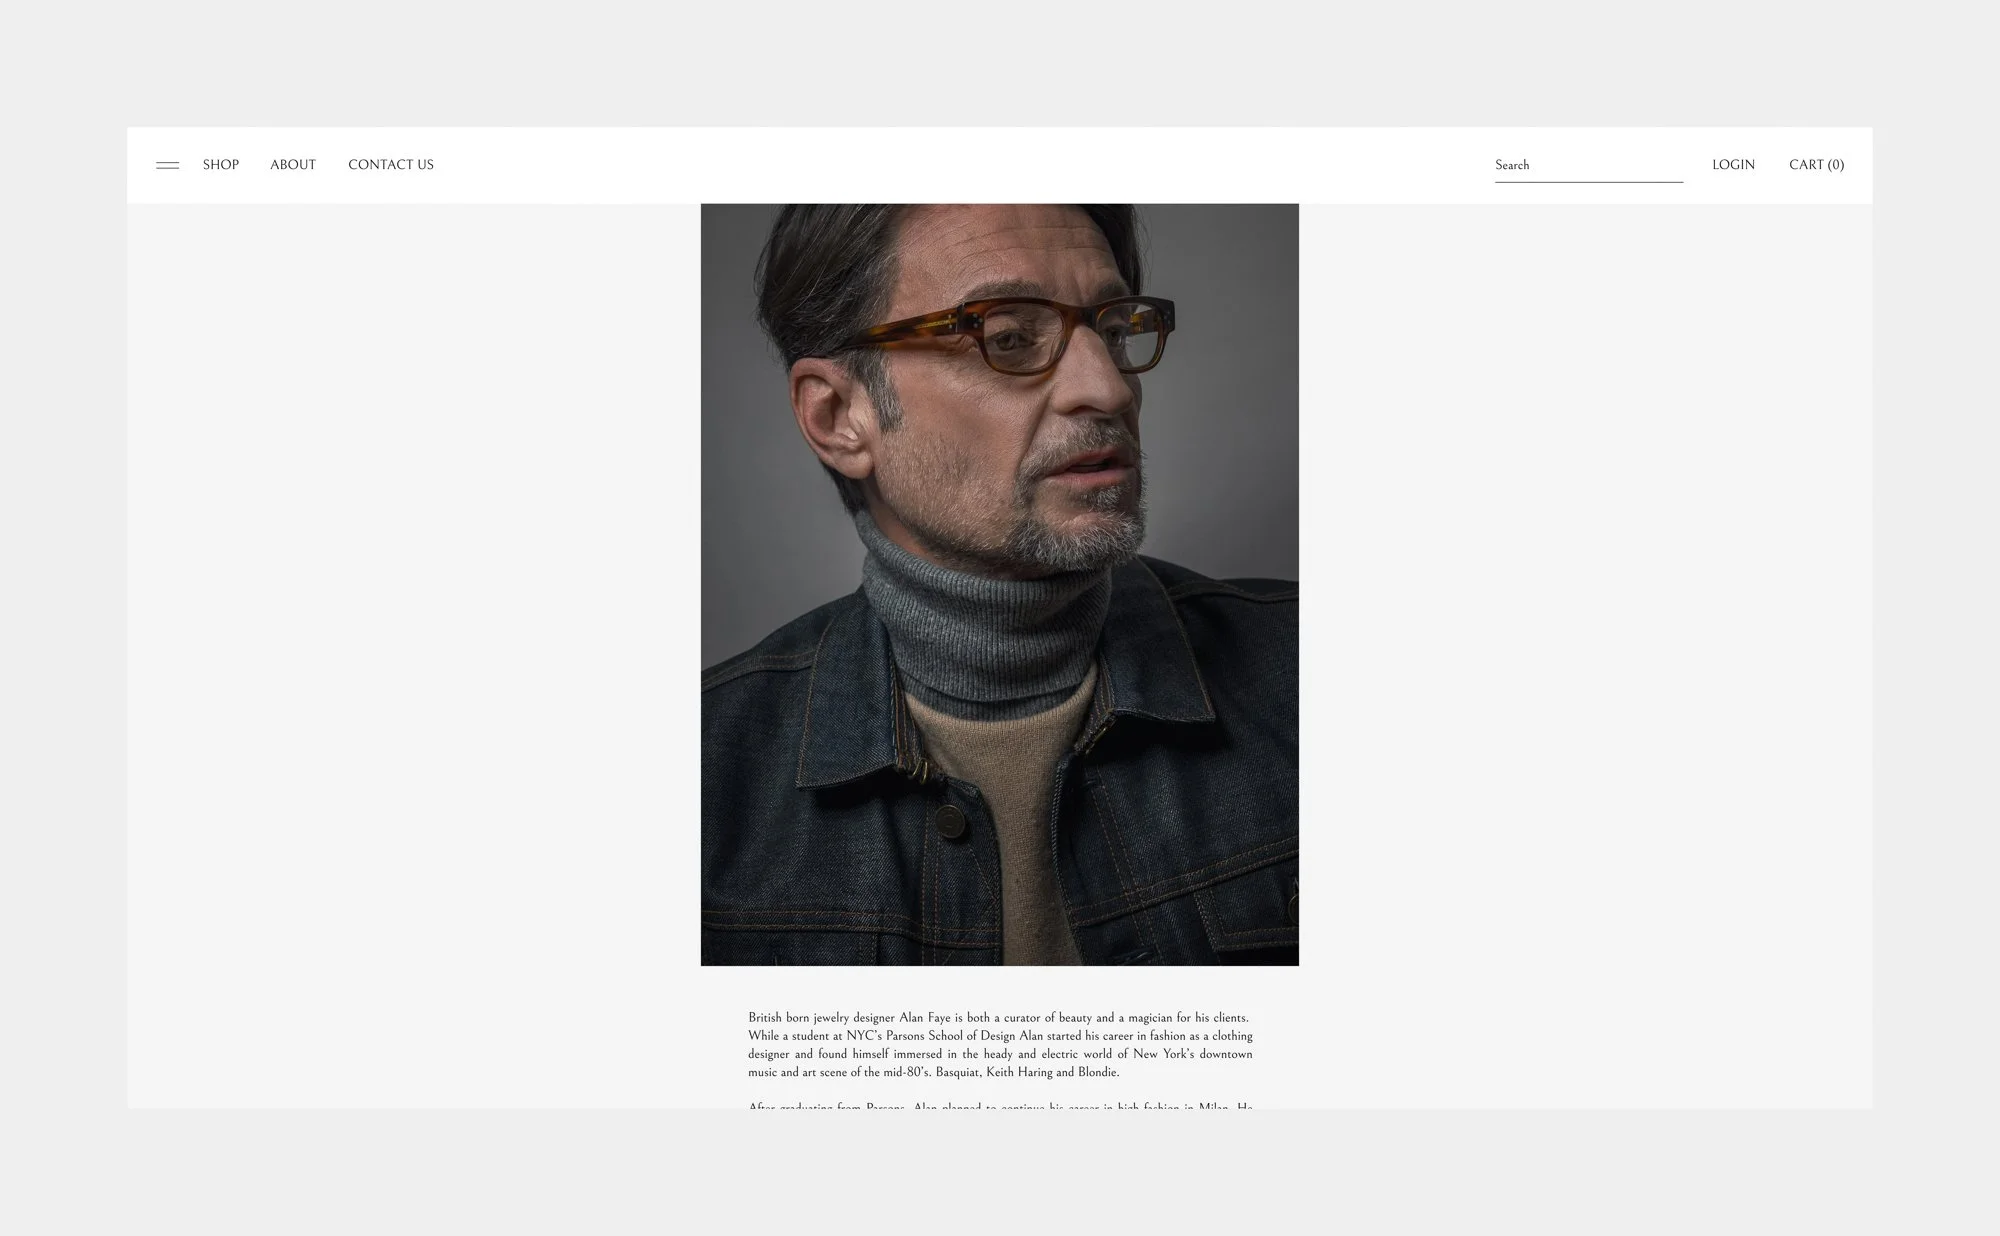Click the underline beneath the Search field
This screenshot has height=1236, width=2000.
(1588, 182)
